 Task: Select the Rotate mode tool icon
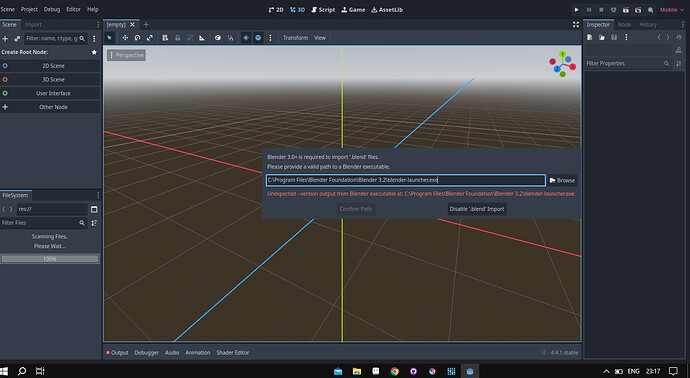[x=137, y=38]
